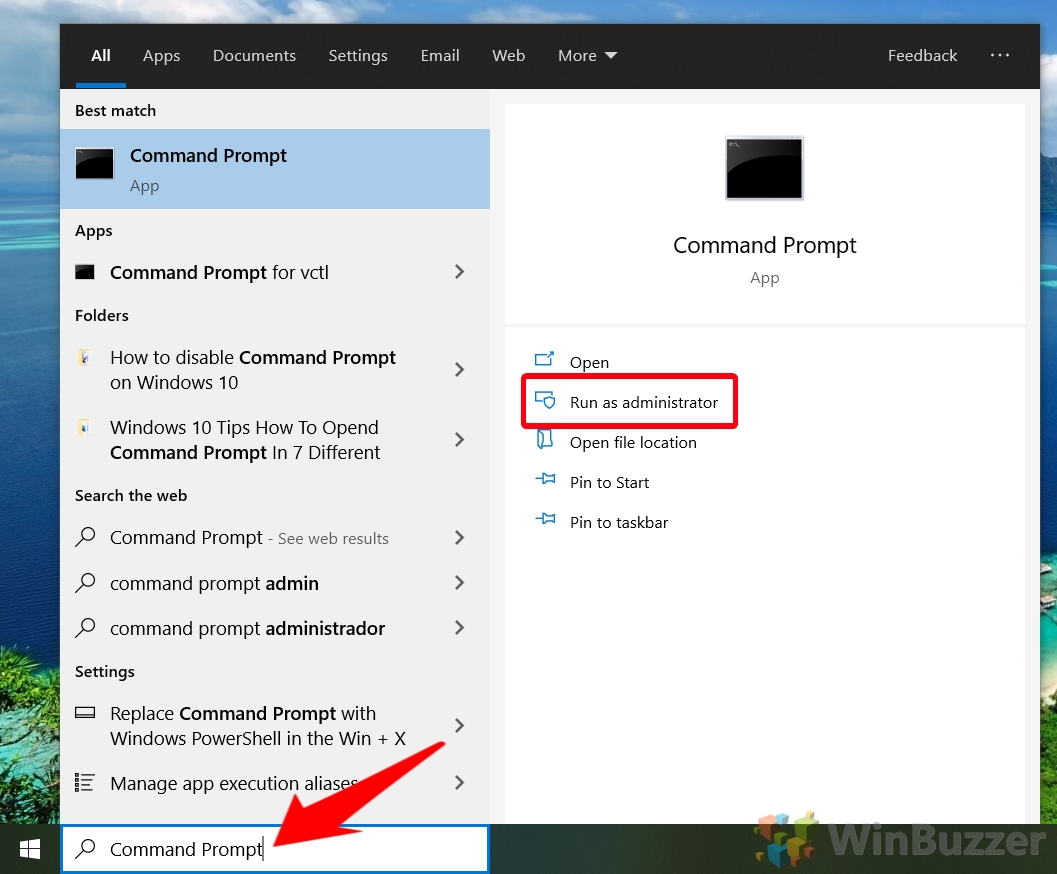Click the Command Prompt for vctl icon
Screen dimensions: 1057x874
point(89,271)
